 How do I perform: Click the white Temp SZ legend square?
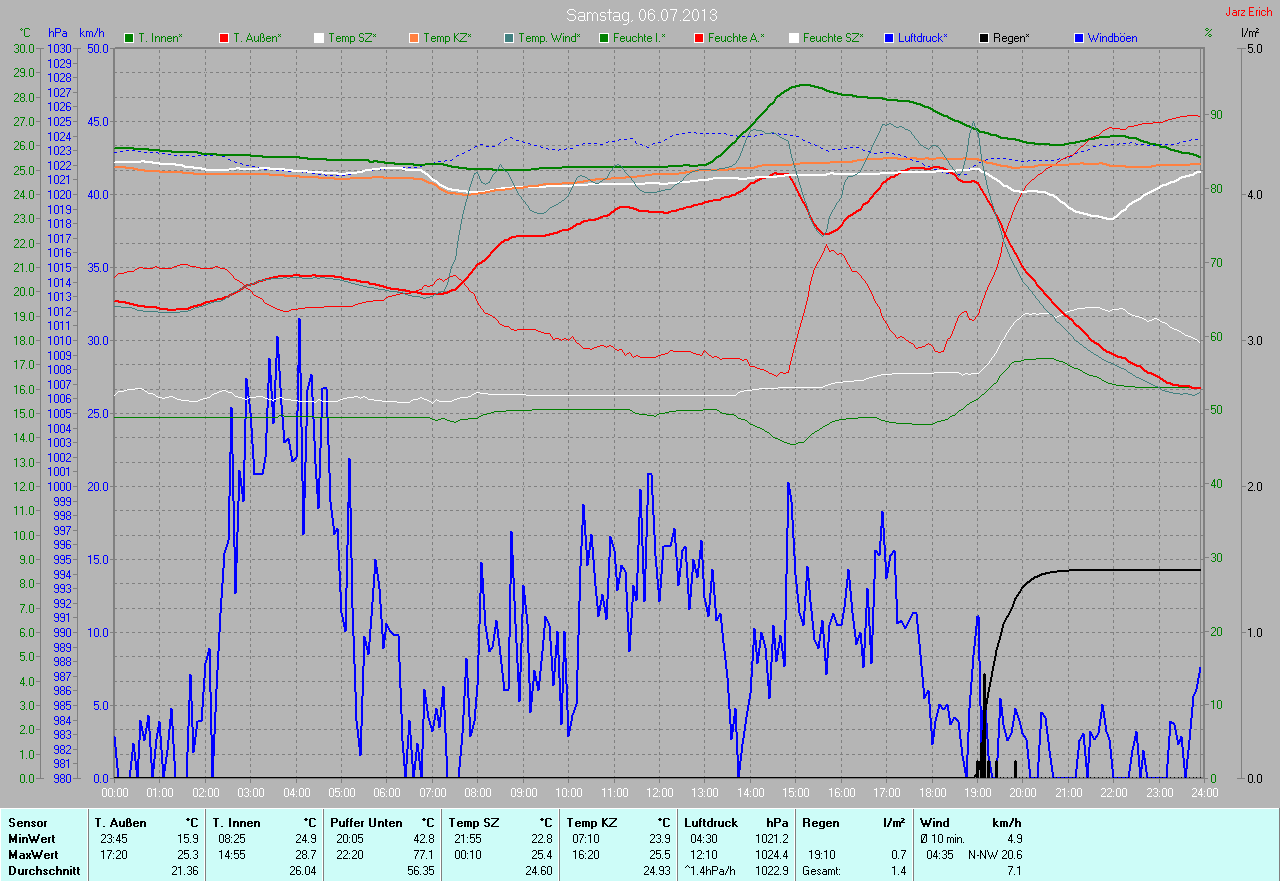coord(319,38)
